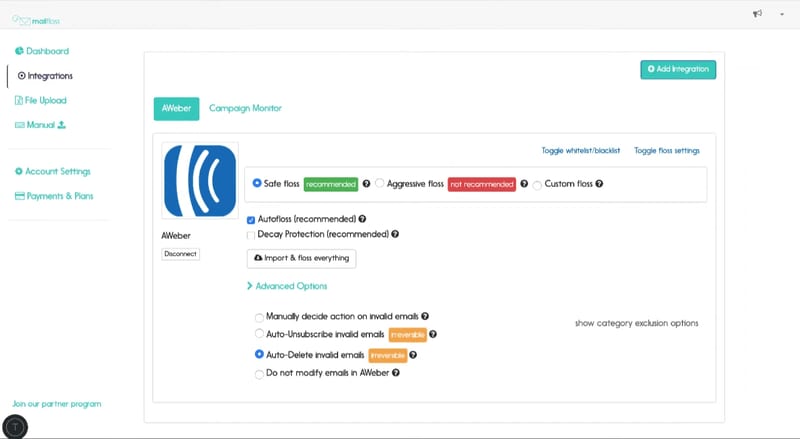Click help icon next to Do not modify emails

[395, 373]
